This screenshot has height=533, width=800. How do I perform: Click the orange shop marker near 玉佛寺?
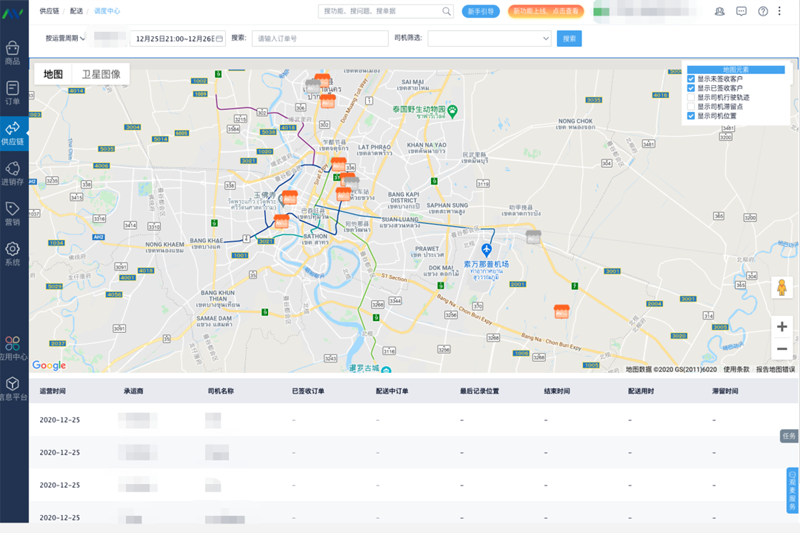point(290,197)
